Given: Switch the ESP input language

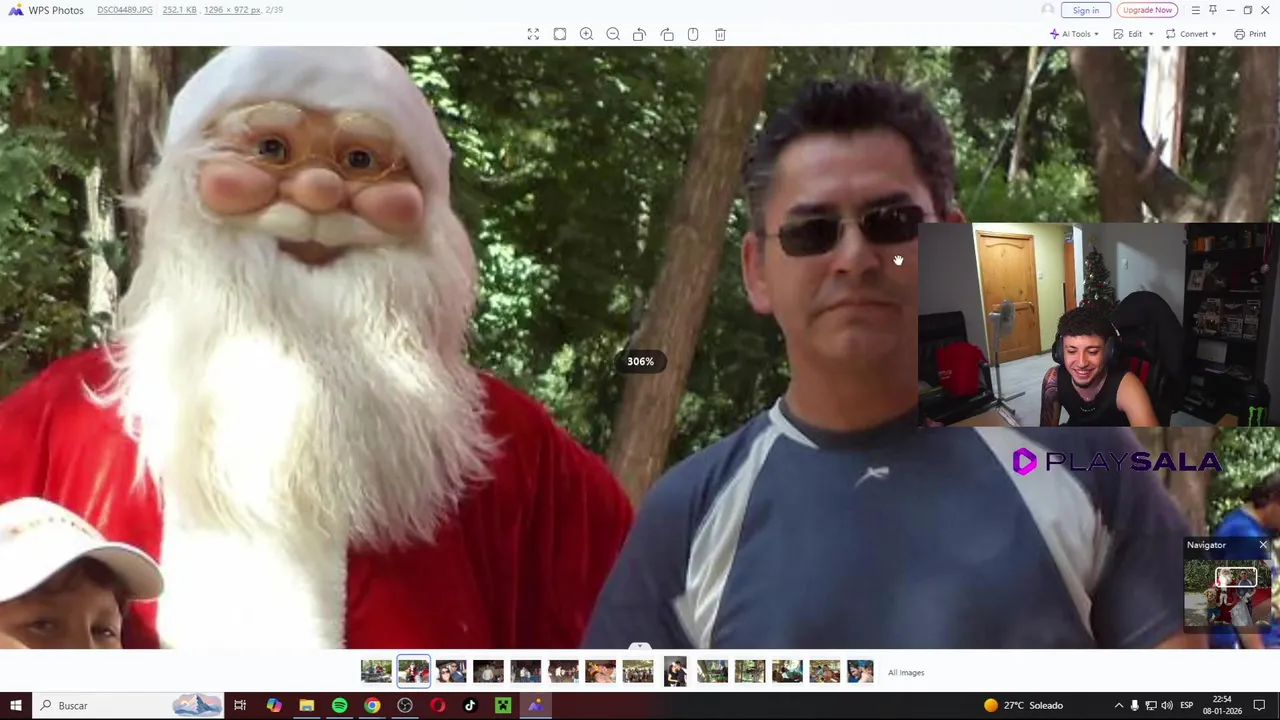Looking at the screenshot, I should point(1189,705).
